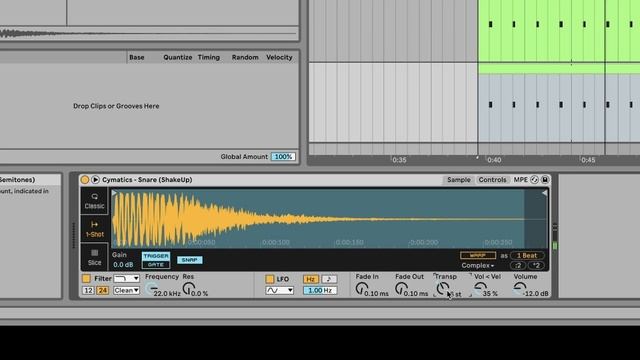Open the Clean filter circuit dropdown

[x=126, y=290]
